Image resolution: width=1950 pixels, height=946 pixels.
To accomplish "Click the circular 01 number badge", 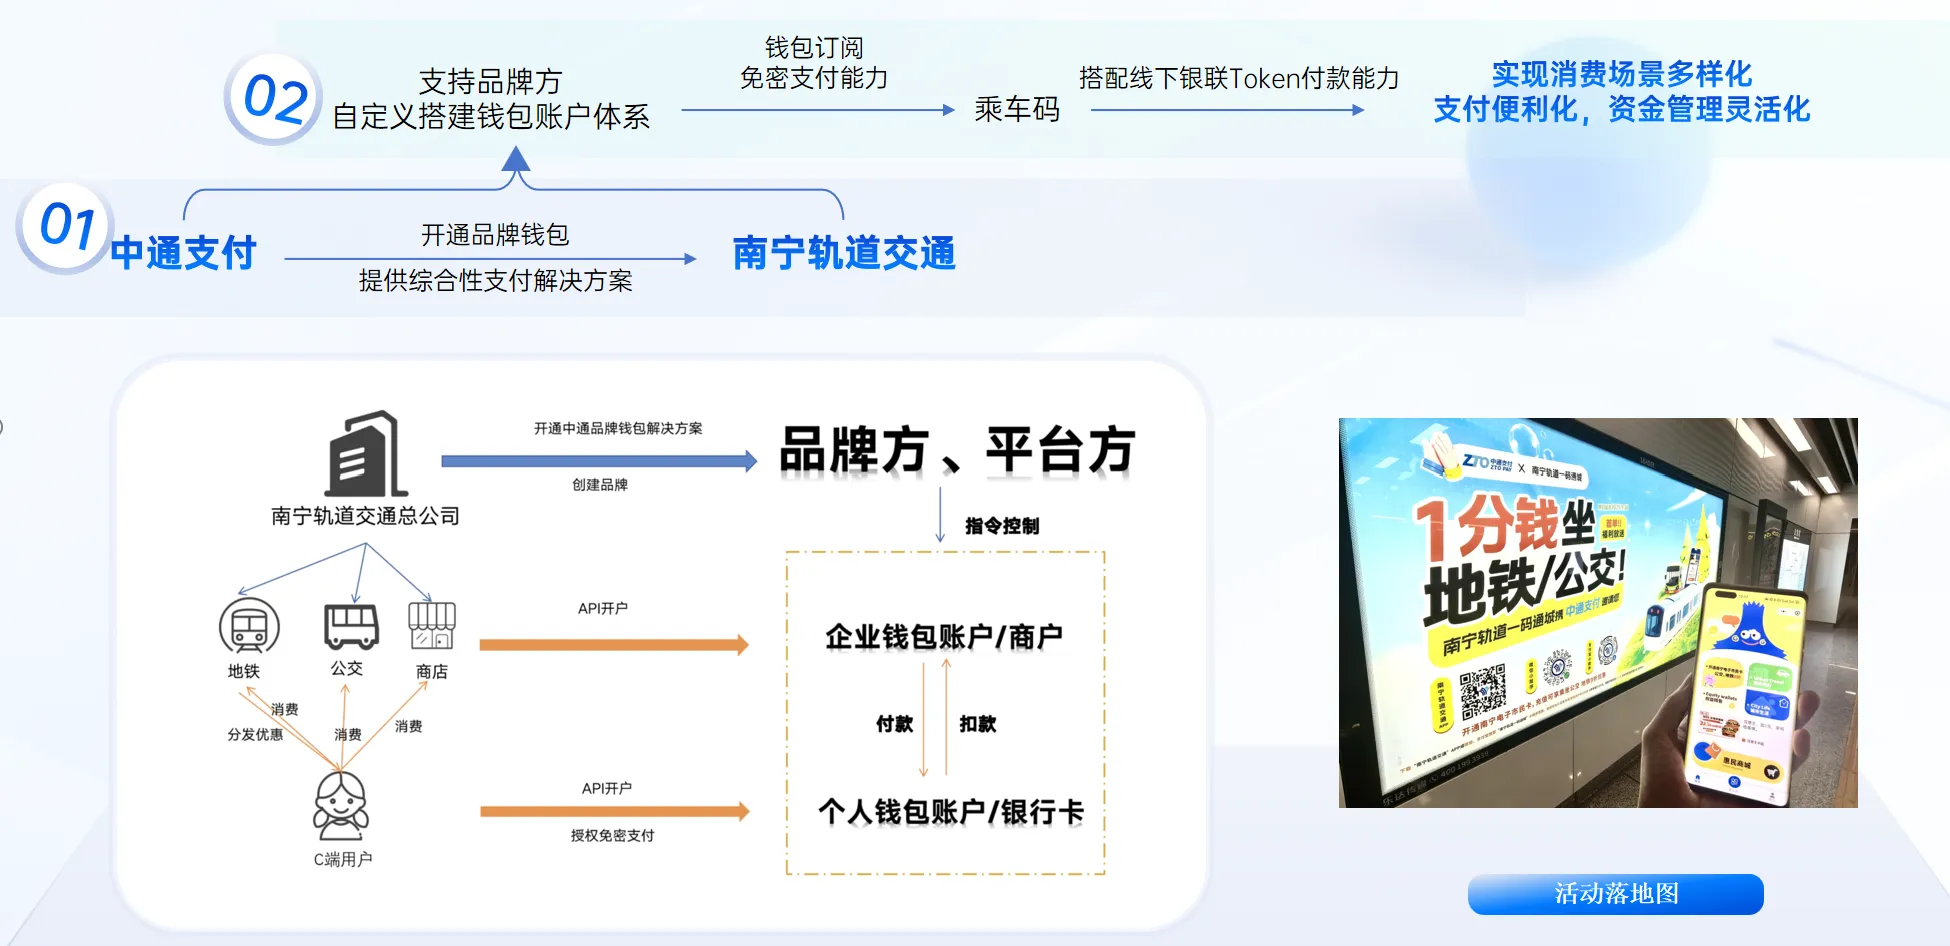I will 66,227.
